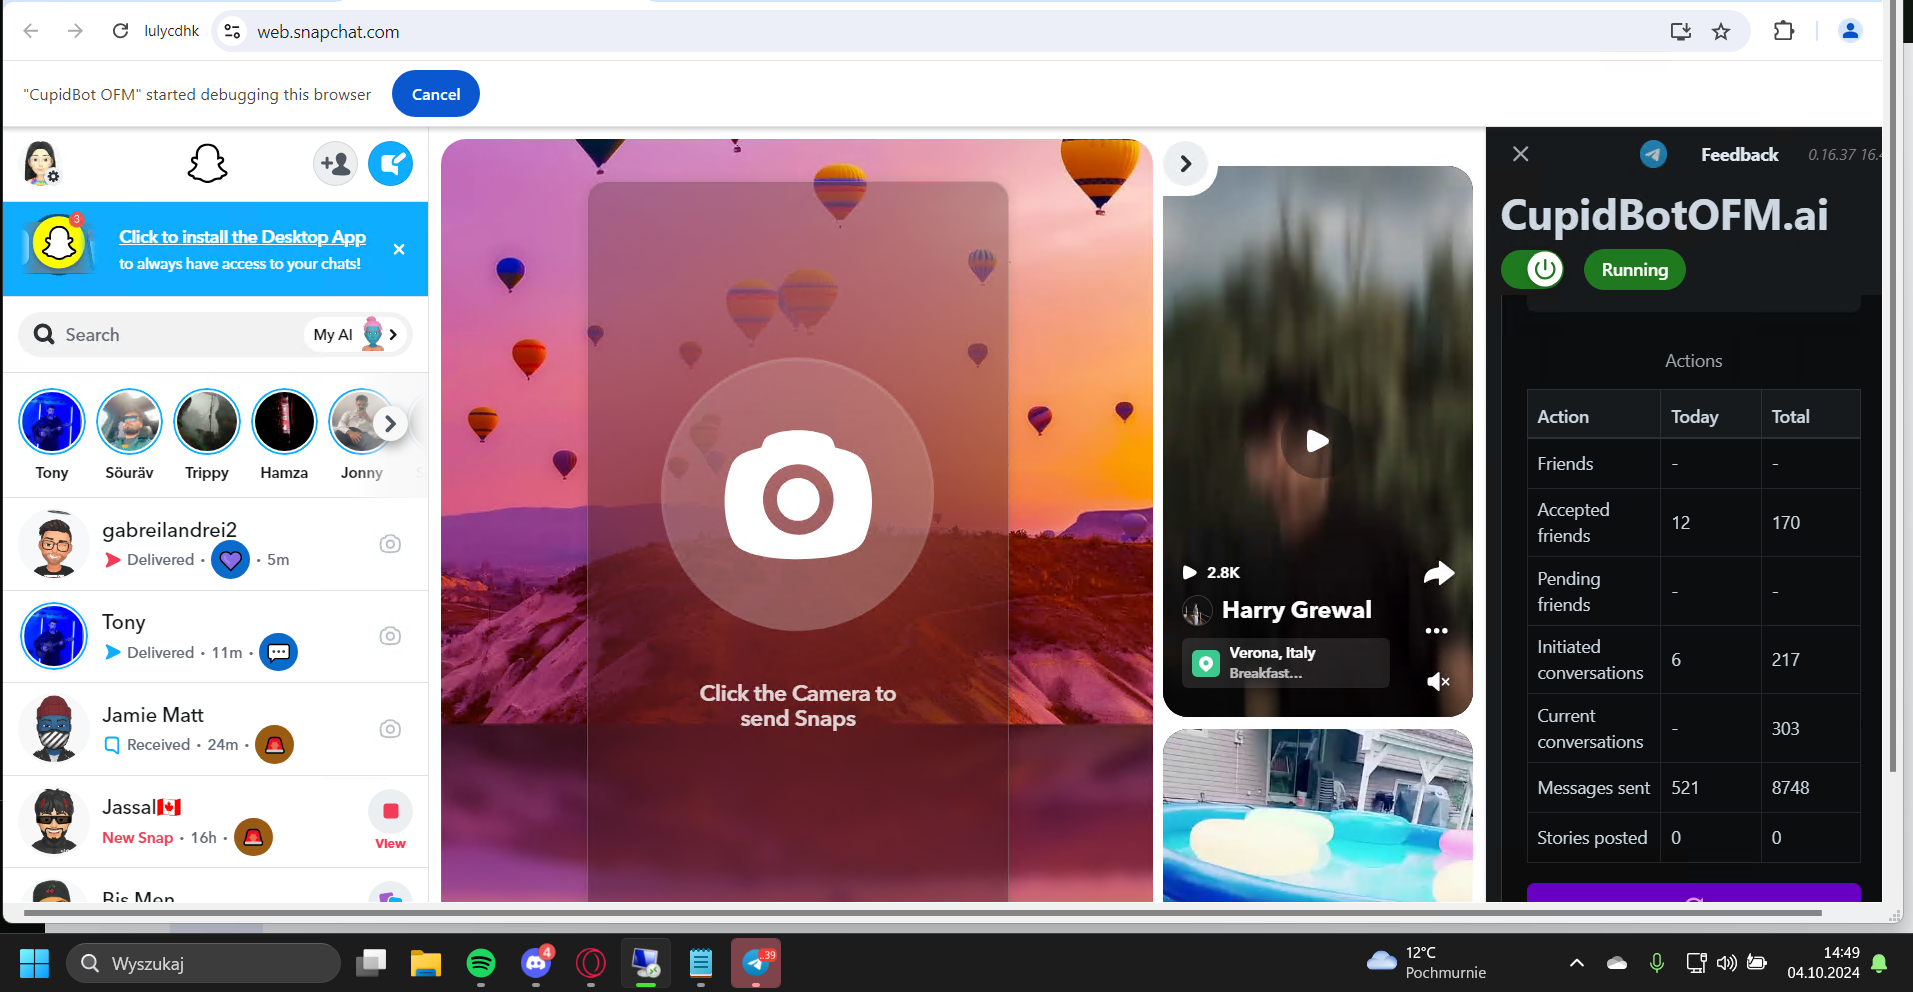Click the Search chats field
This screenshot has height=992, width=1913.
pyautogui.click(x=165, y=335)
